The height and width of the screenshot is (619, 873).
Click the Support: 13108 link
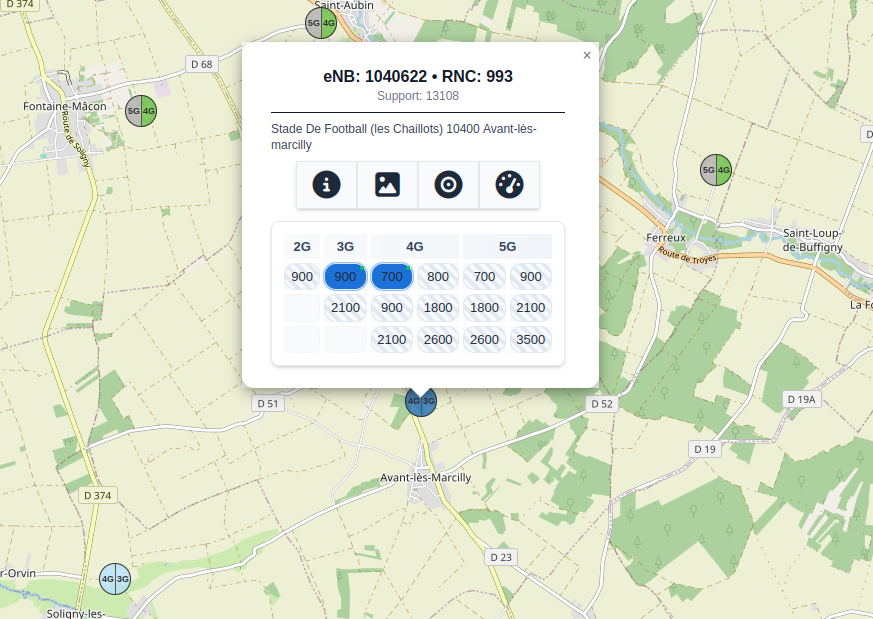point(418,96)
